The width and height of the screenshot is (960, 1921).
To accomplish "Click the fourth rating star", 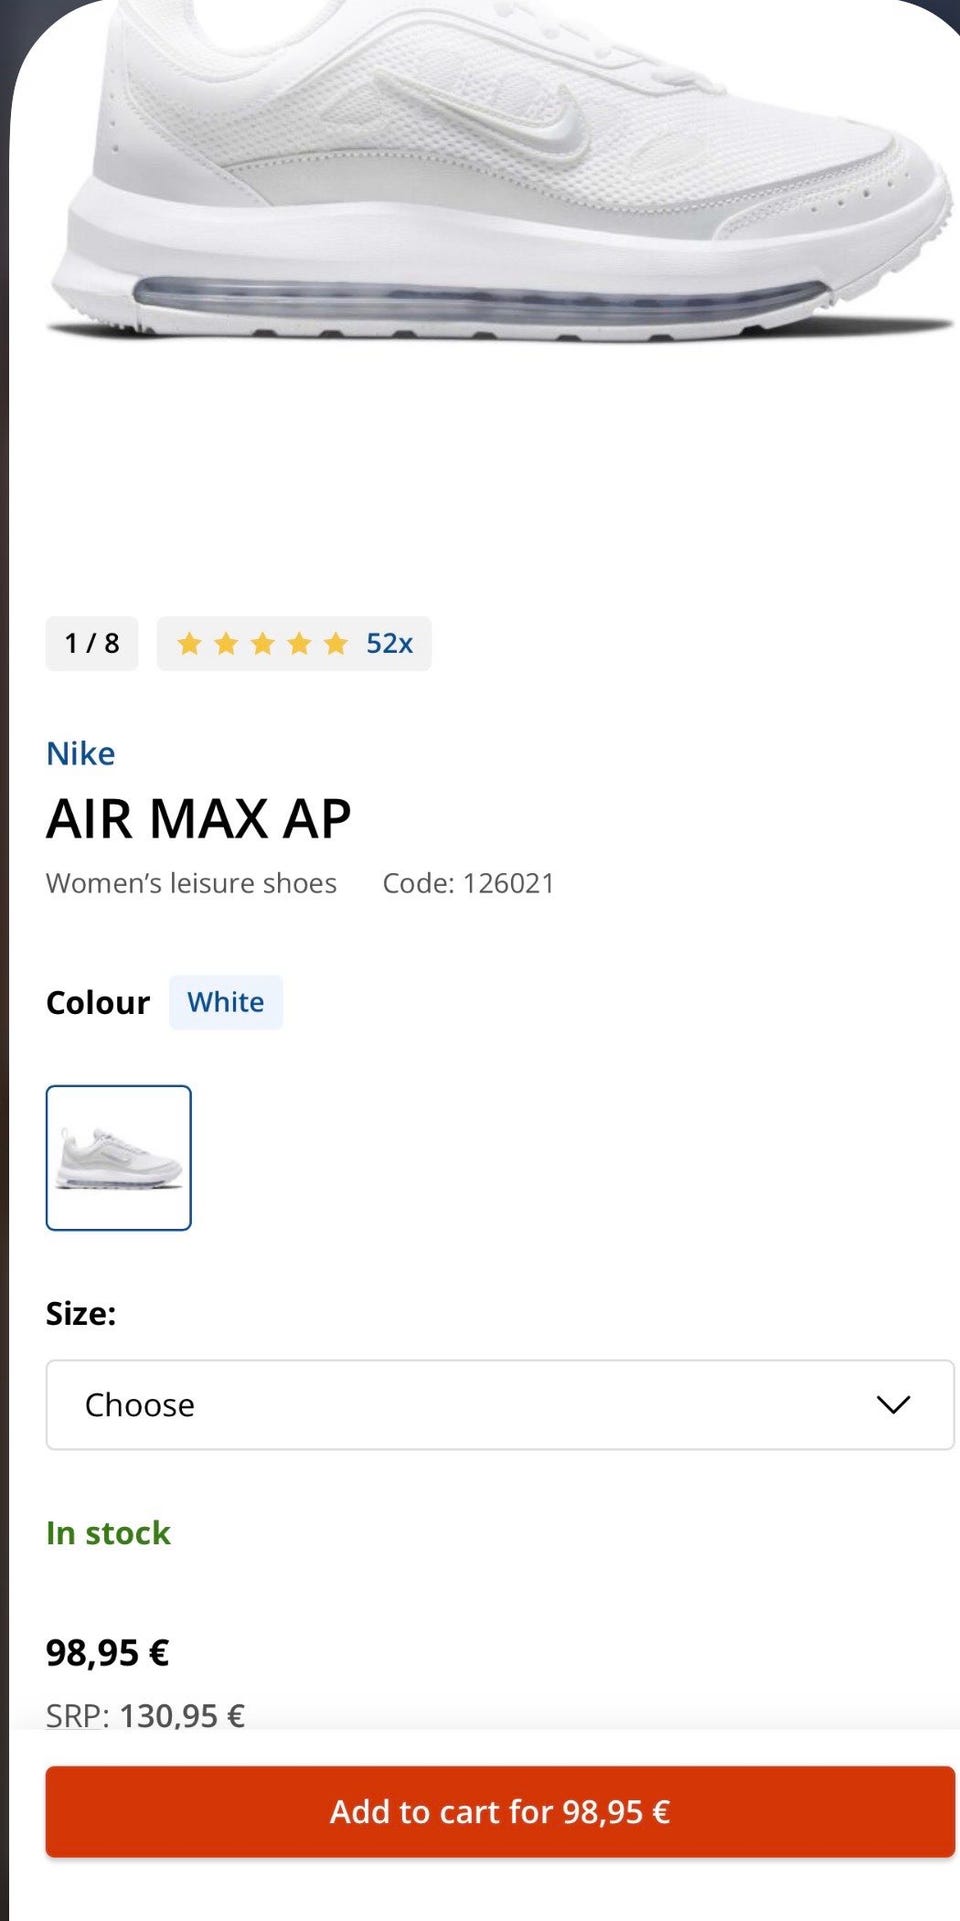I will pos(299,643).
